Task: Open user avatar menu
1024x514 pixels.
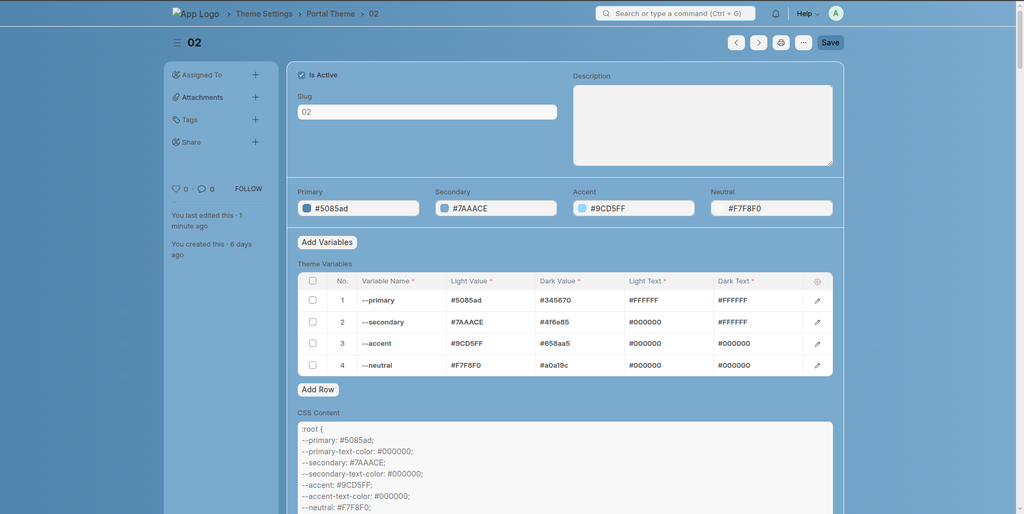Action: pos(836,14)
